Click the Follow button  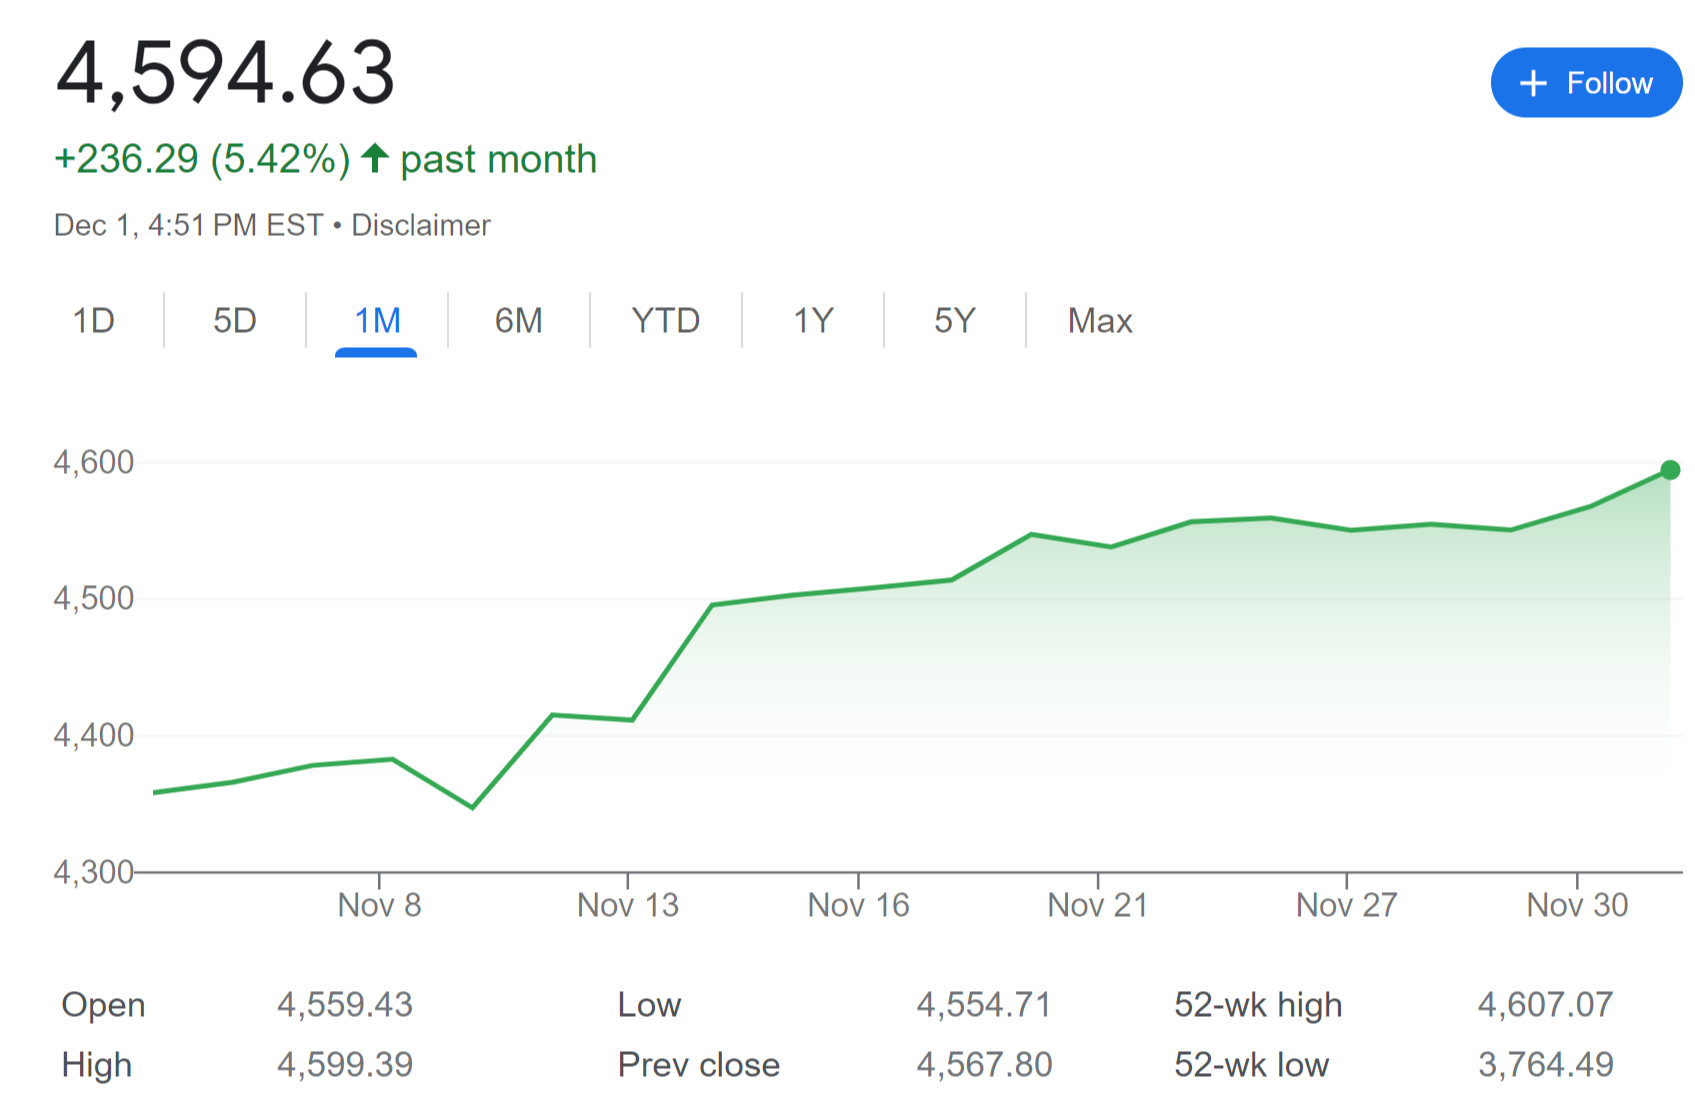pos(1586,83)
